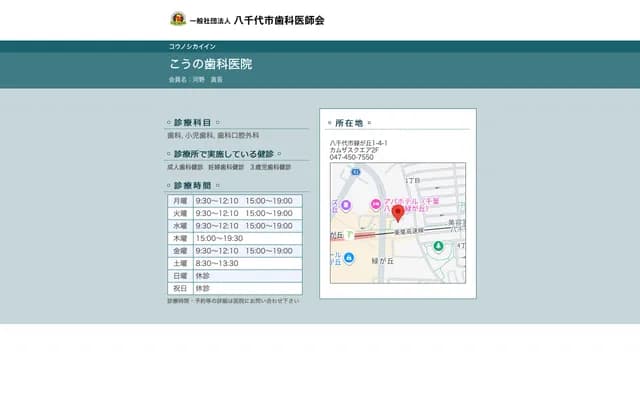Click the green park tree marker on the map
Screen dimensions: 640x400
point(438,246)
